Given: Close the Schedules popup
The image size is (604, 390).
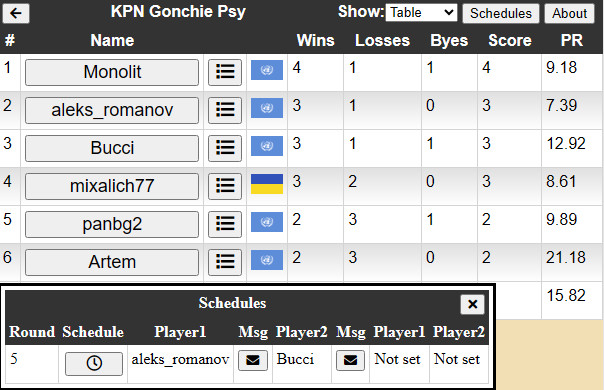Looking at the screenshot, I should coord(473,304).
